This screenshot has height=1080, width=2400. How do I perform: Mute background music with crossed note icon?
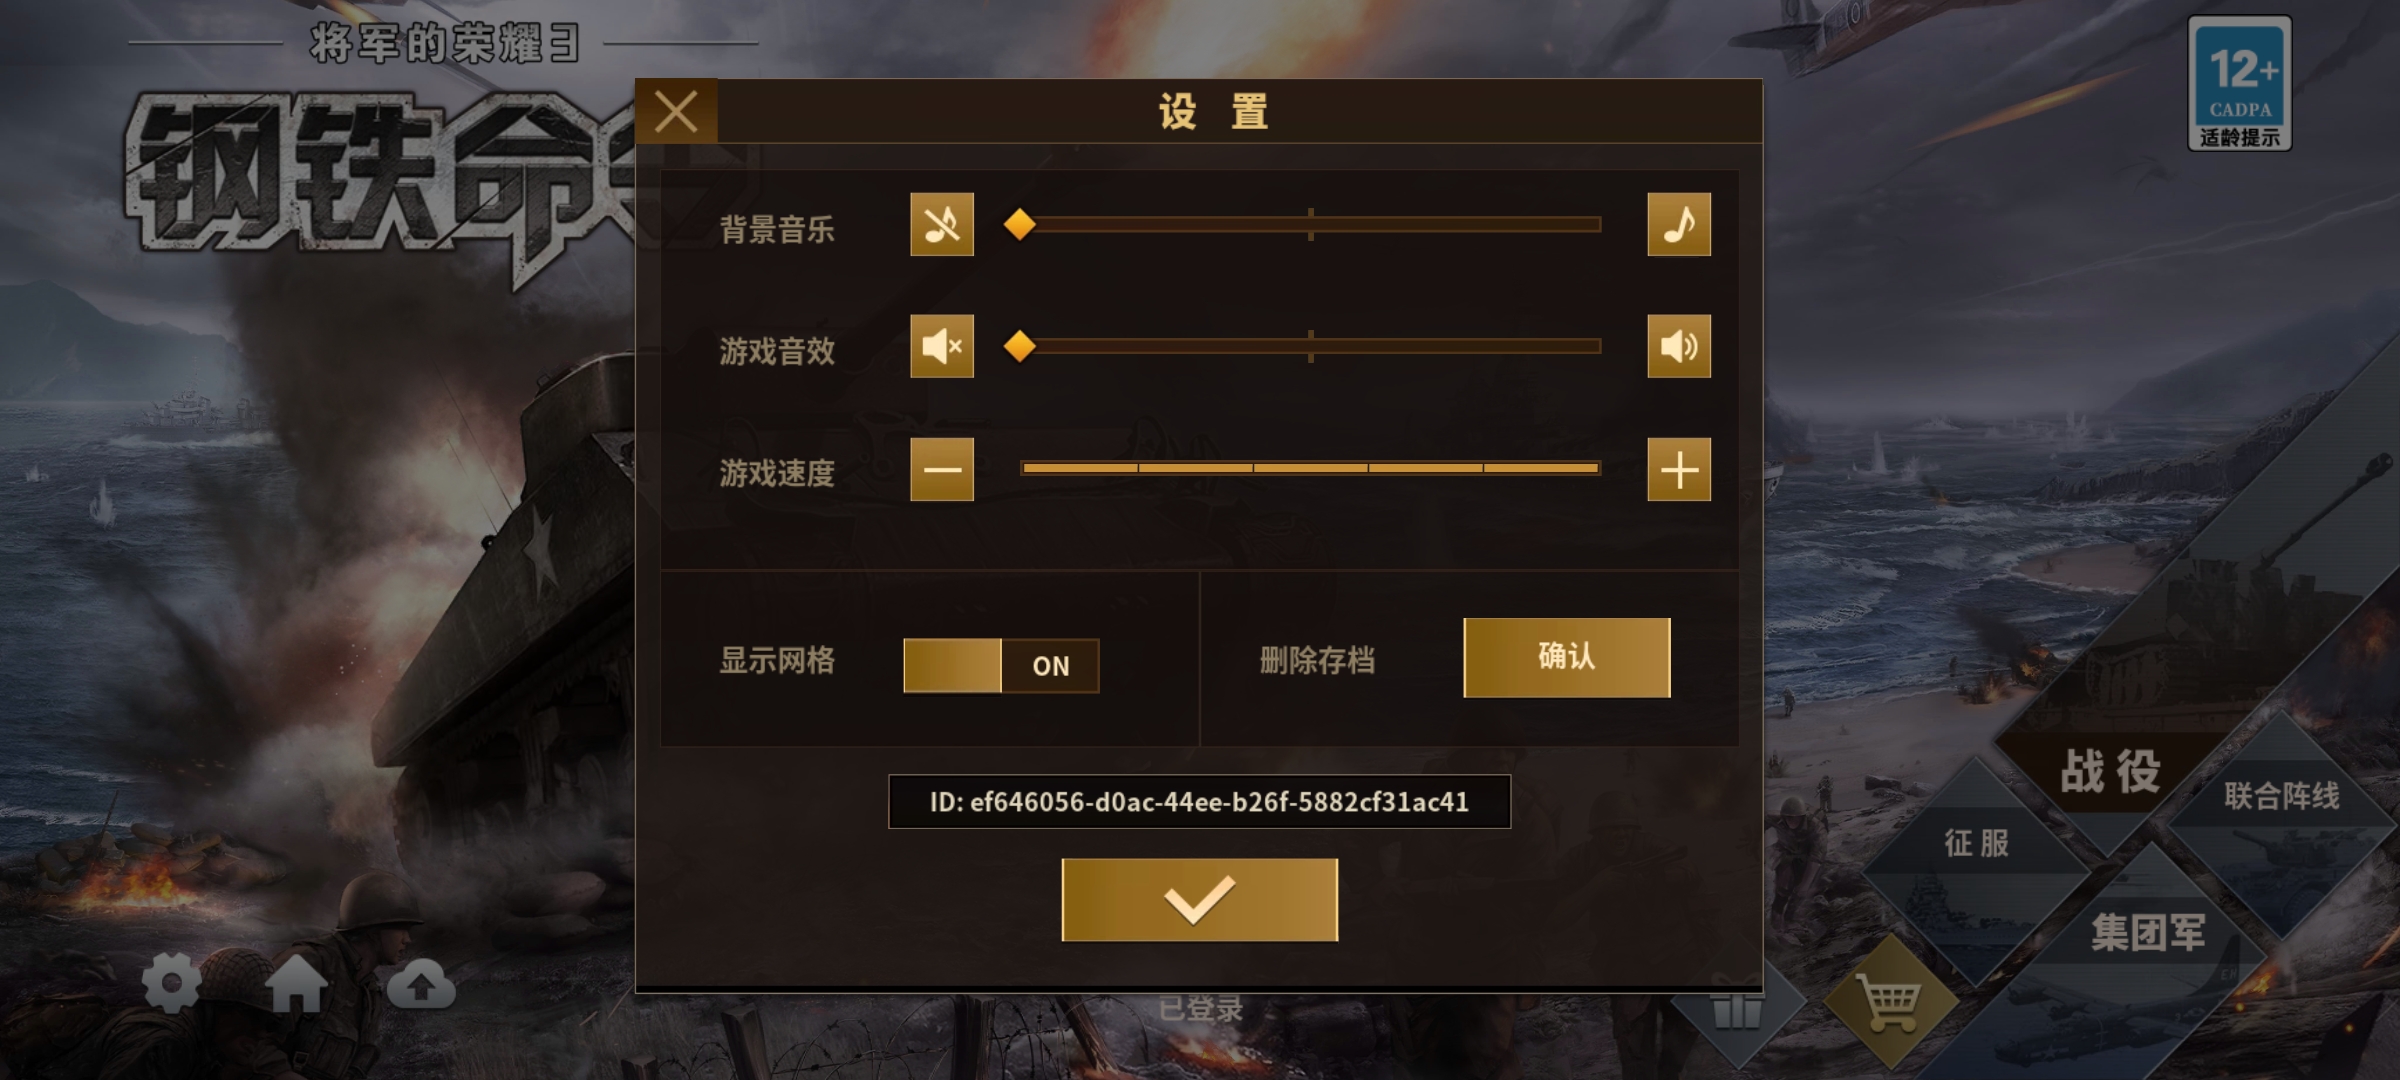(x=941, y=224)
